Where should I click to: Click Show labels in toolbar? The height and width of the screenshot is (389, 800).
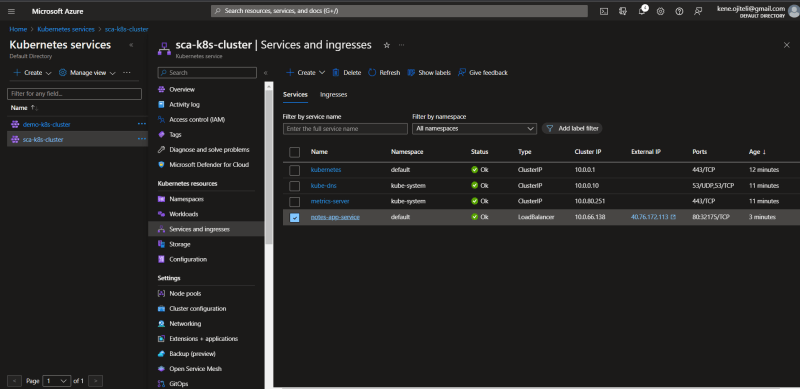click(x=429, y=72)
